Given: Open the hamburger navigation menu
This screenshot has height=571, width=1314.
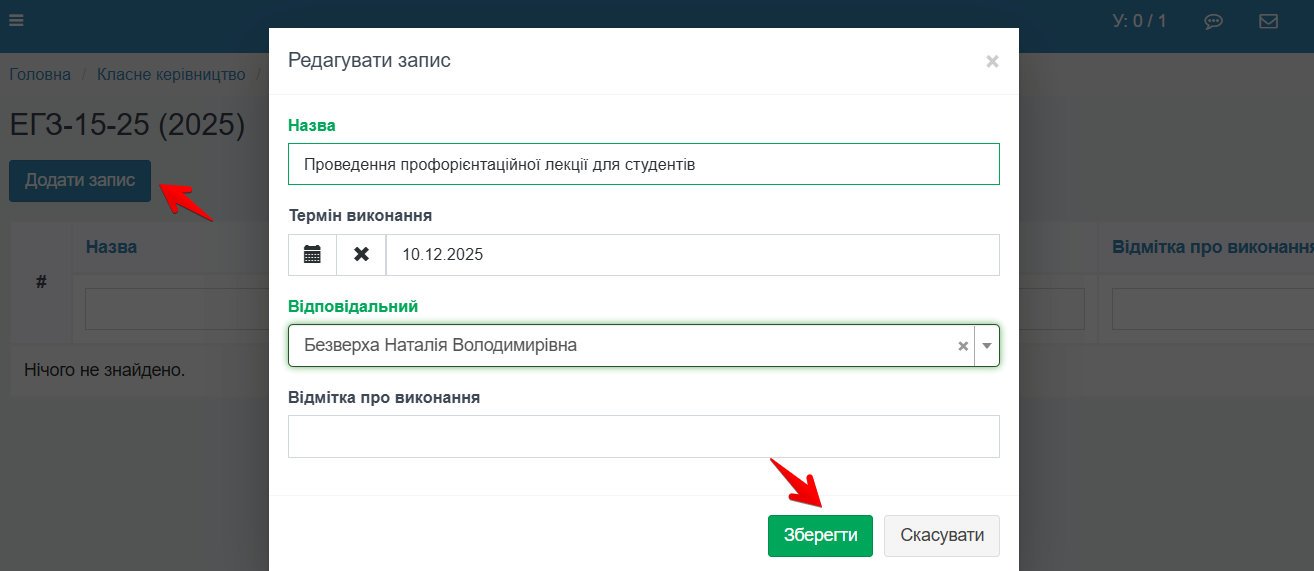Looking at the screenshot, I should (16, 20).
